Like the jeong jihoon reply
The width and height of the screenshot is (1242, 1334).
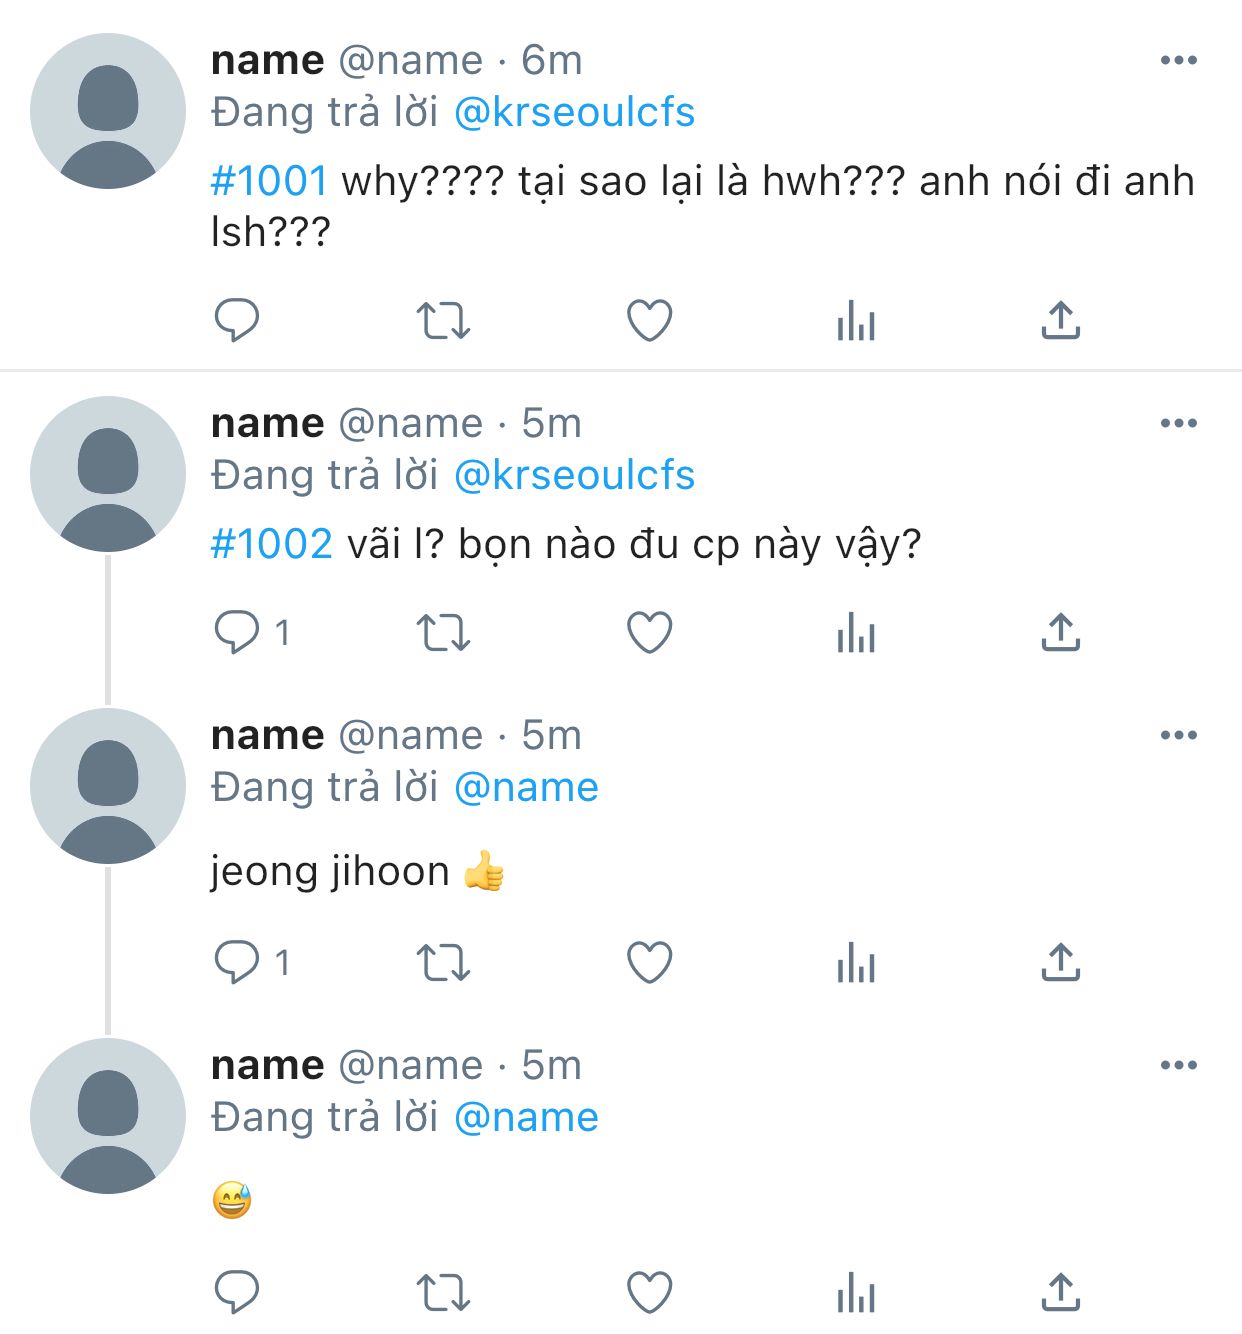coord(649,963)
